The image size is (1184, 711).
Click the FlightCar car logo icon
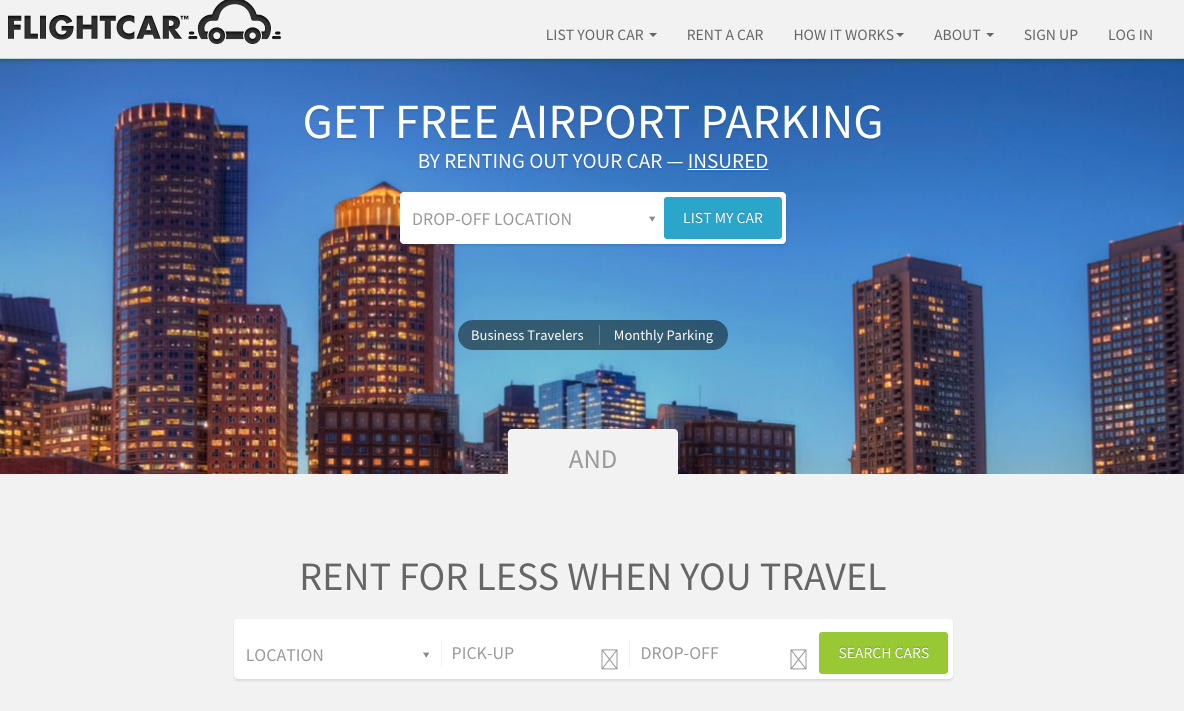(x=234, y=23)
